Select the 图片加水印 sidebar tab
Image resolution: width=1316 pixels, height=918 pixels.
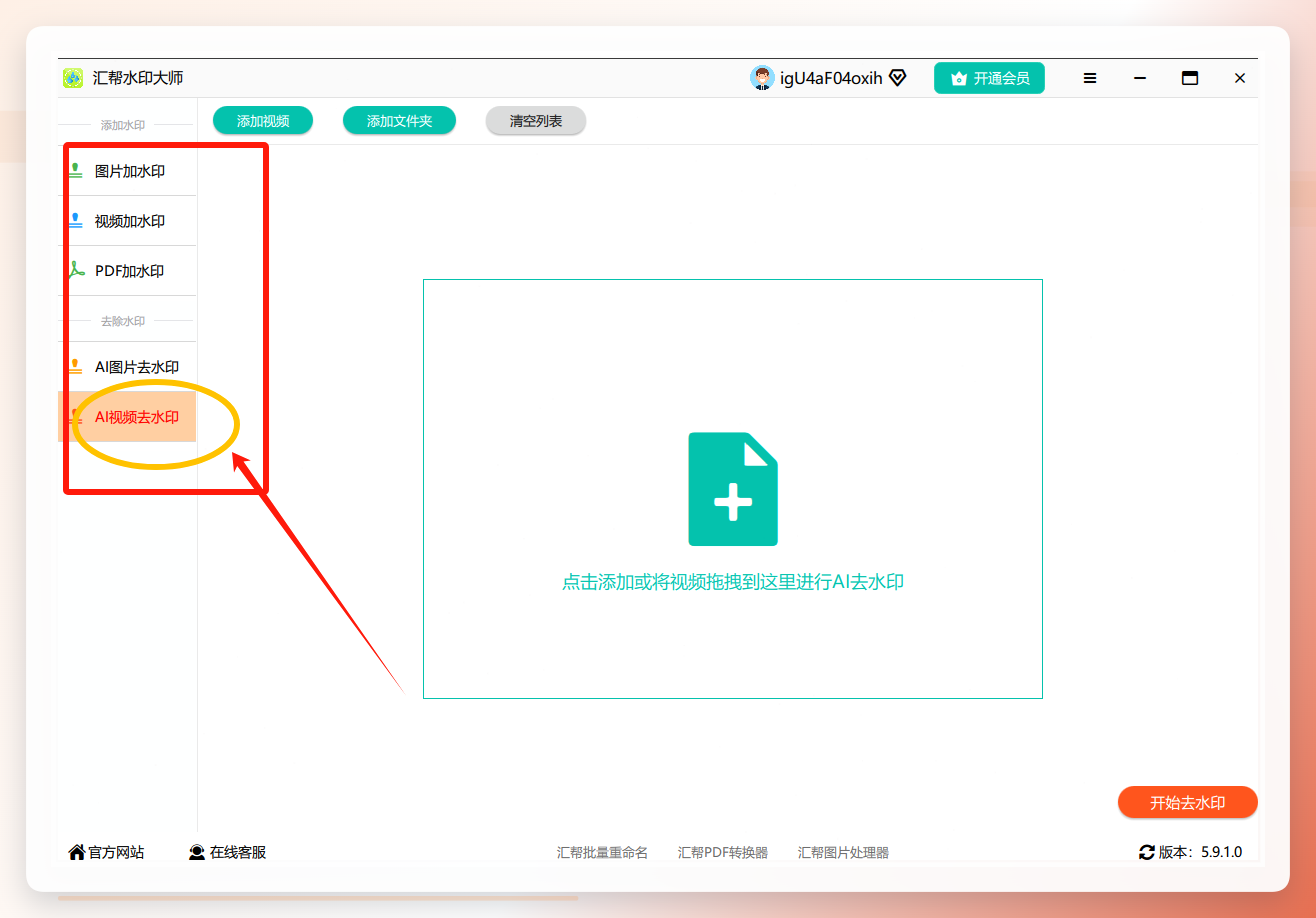pos(127,171)
